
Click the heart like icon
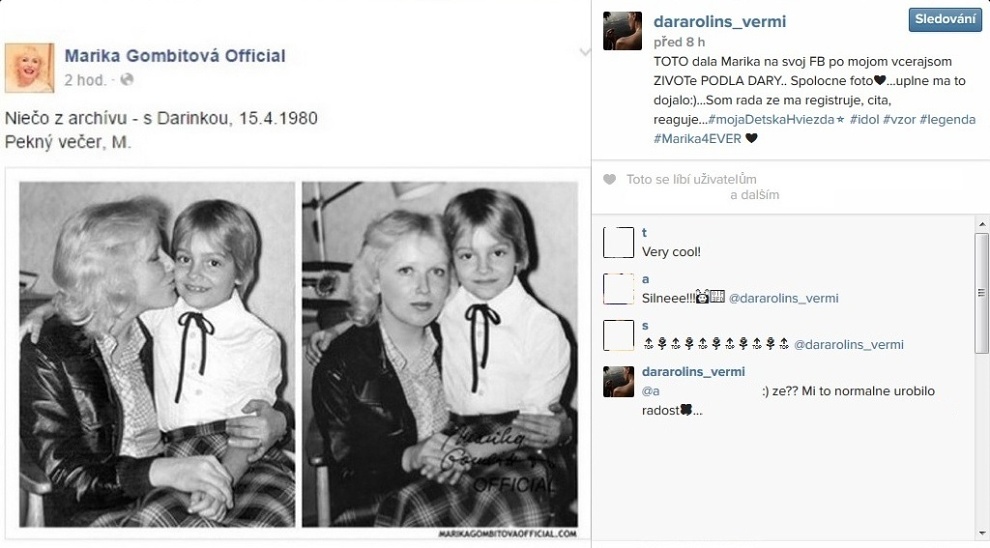(609, 179)
